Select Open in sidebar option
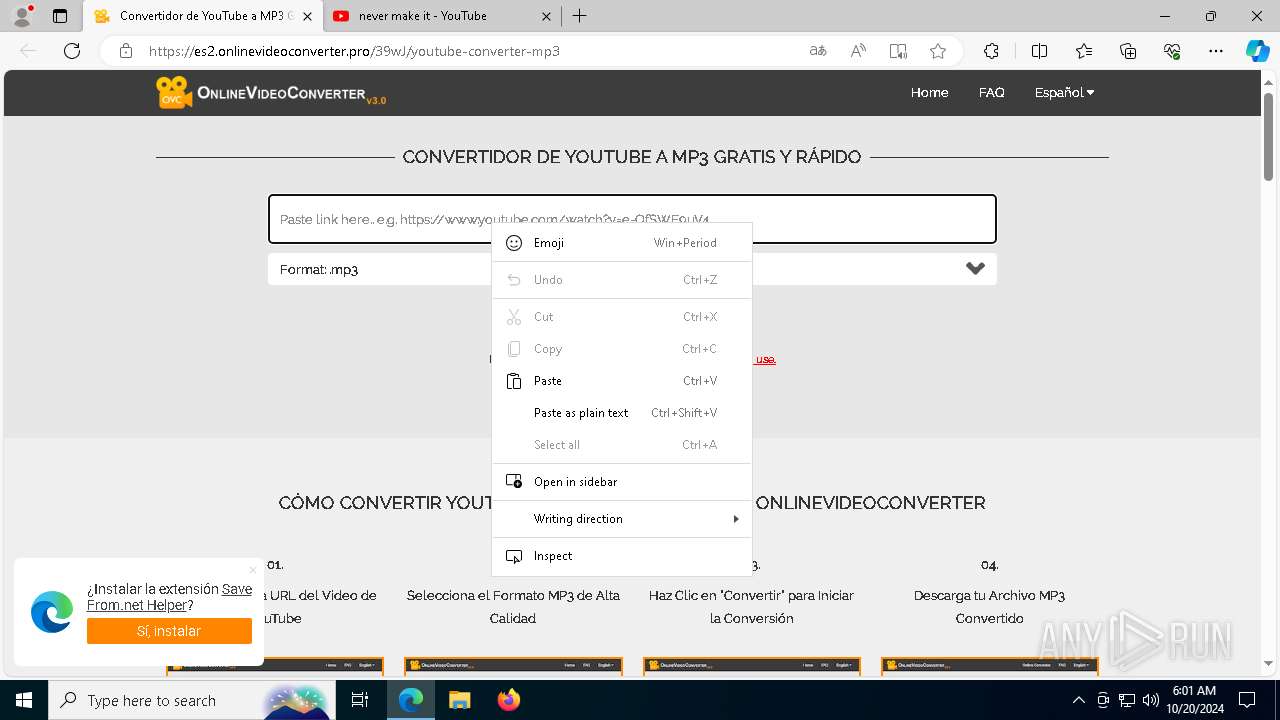Viewport: 1280px width, 720px height. 622,482
